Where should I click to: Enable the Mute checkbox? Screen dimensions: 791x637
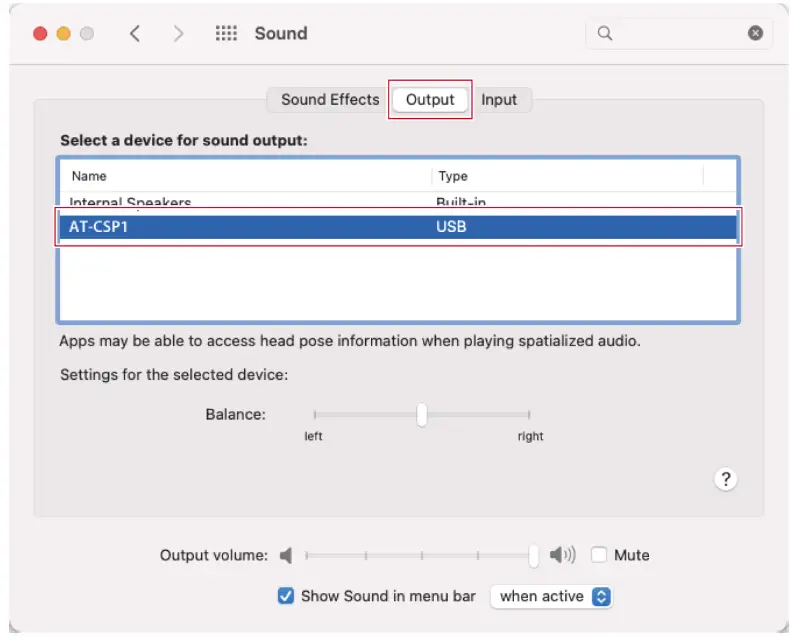[x=599, y=555]
